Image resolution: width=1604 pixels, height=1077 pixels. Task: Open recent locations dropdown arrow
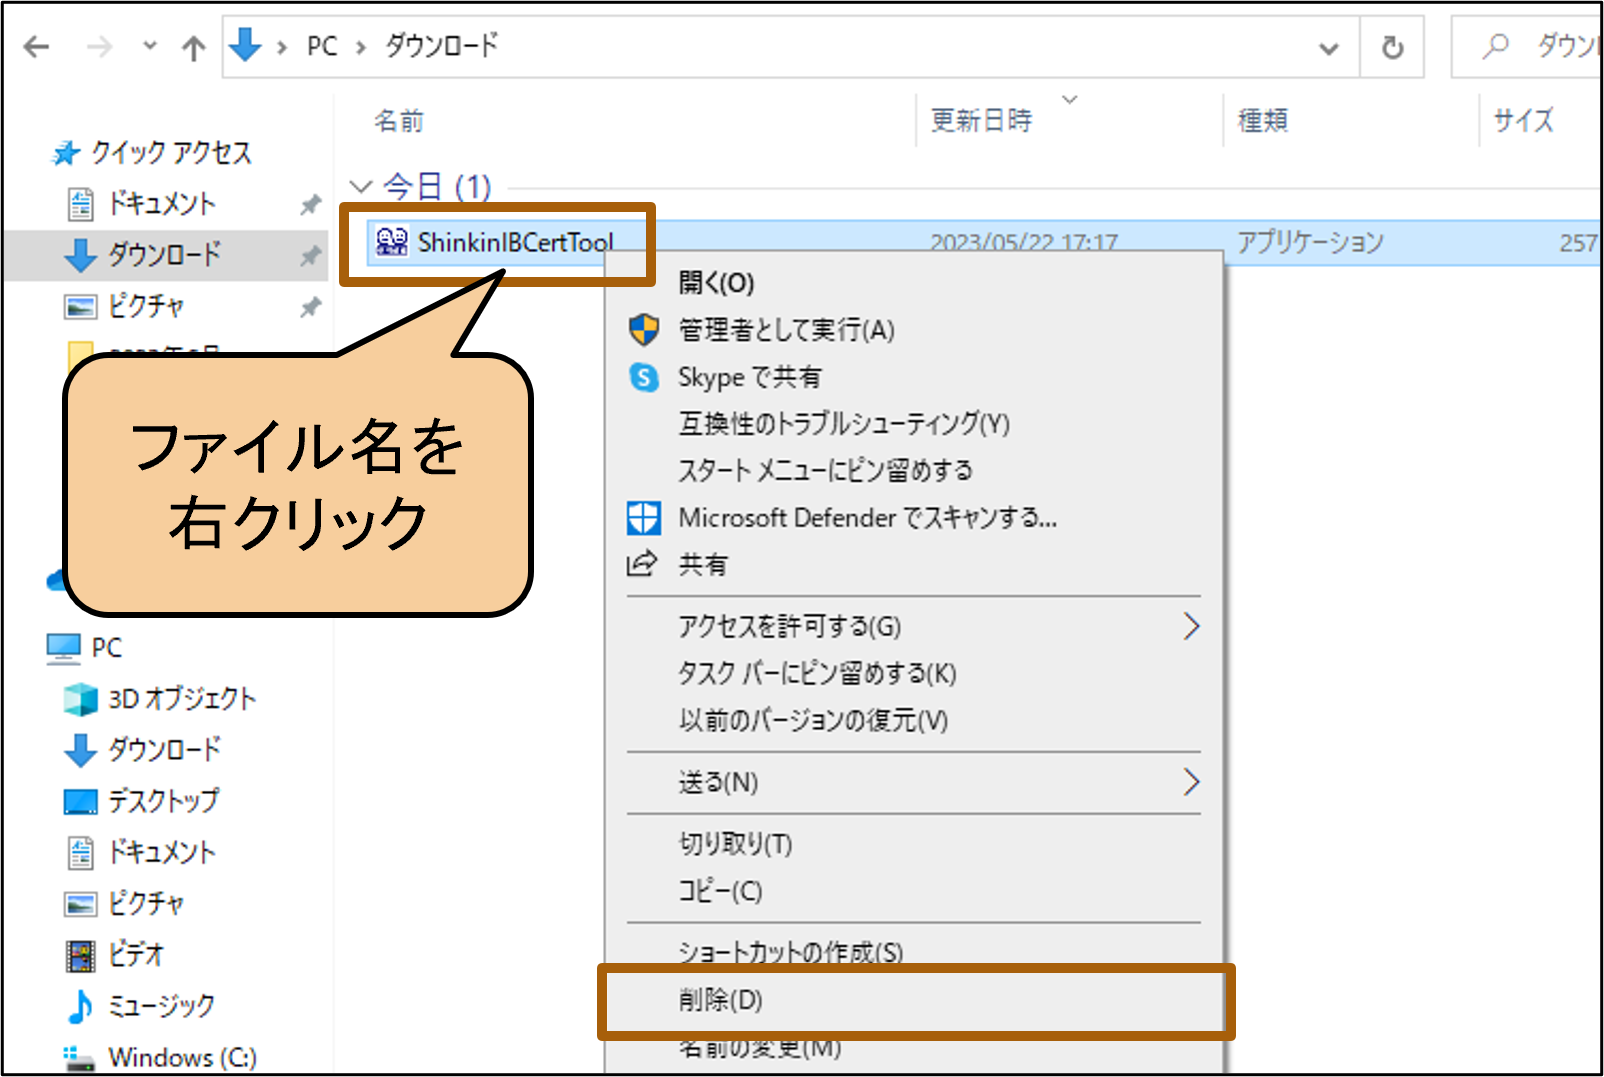(150, 46)
